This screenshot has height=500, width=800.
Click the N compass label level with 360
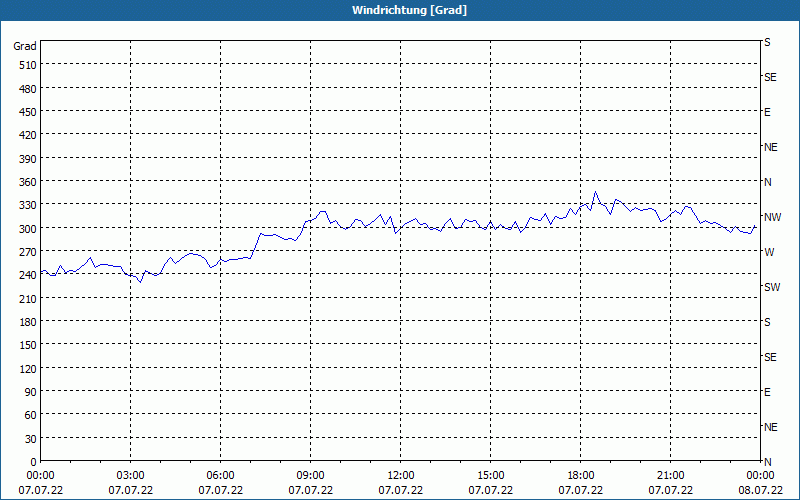768,182
